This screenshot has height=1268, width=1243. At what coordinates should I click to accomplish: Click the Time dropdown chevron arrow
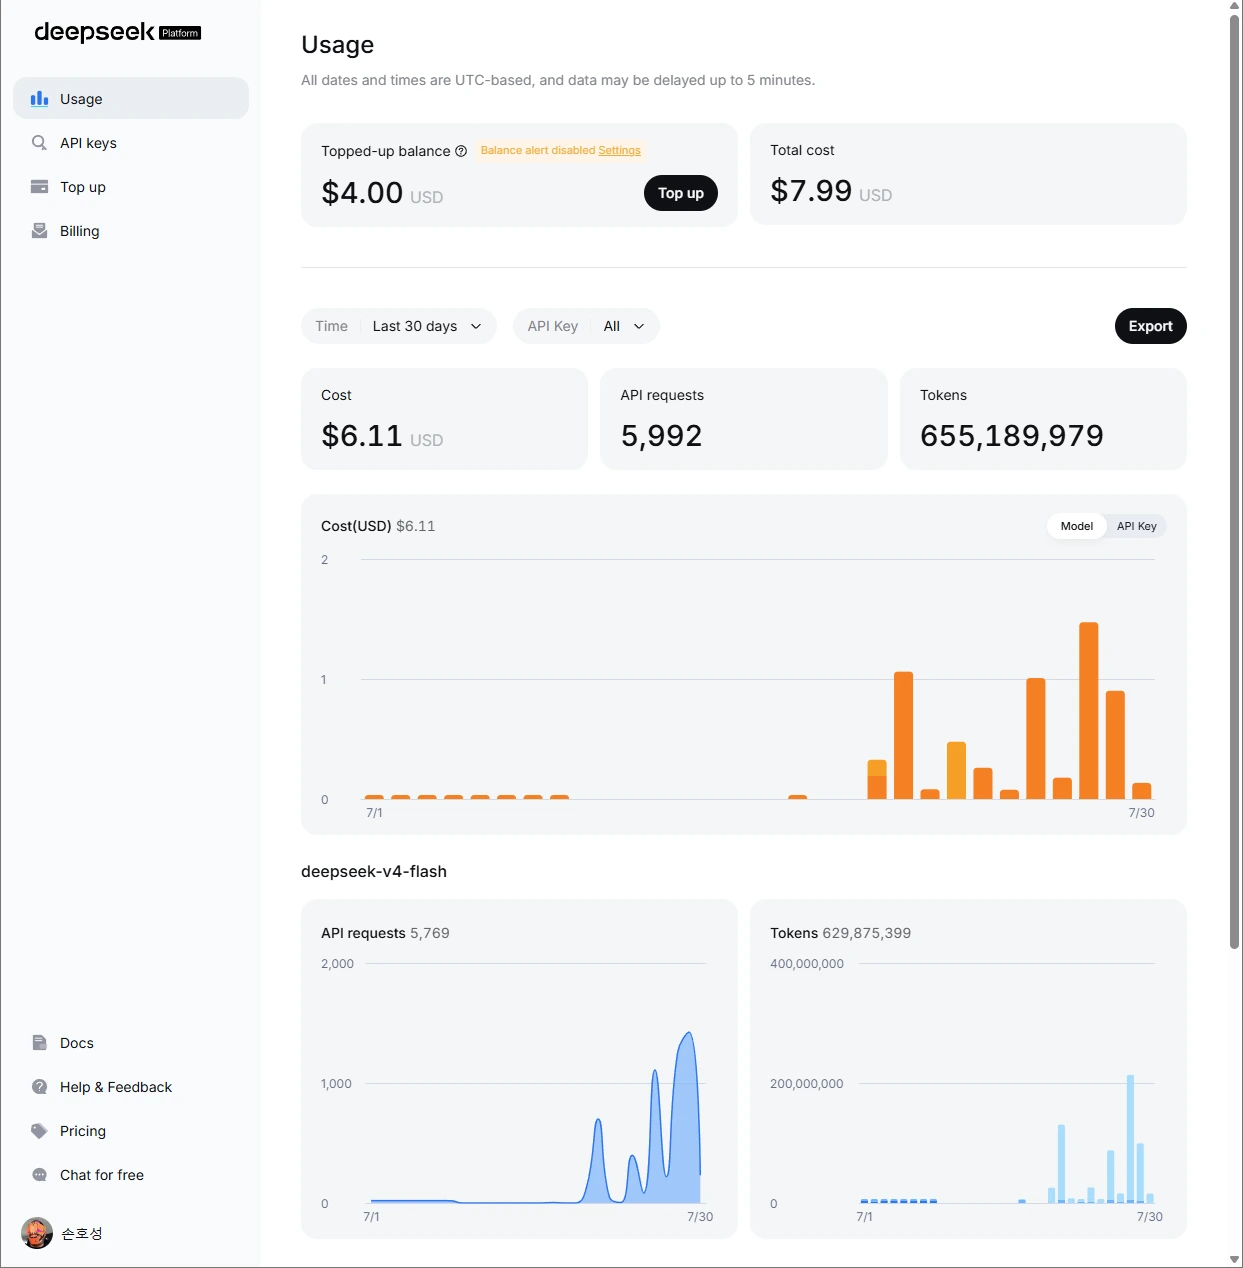click(476, 326)
